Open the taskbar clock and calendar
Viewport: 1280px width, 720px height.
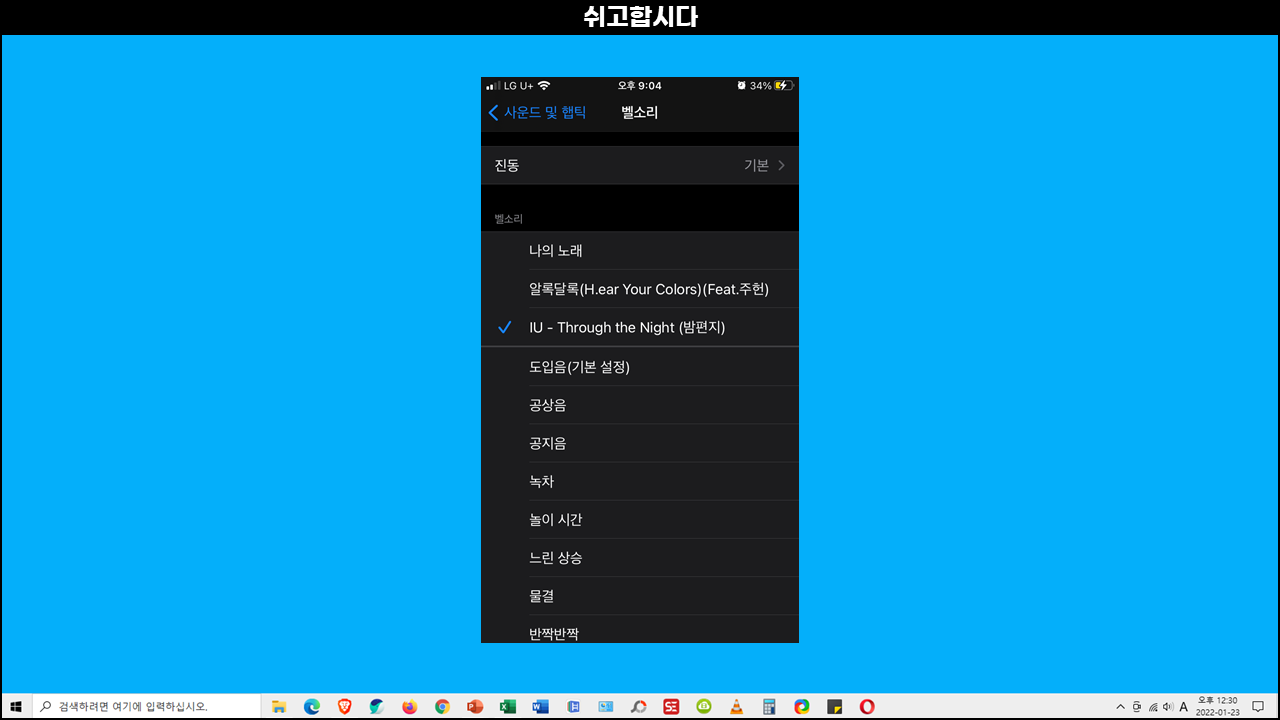(x=1217, y=707)
